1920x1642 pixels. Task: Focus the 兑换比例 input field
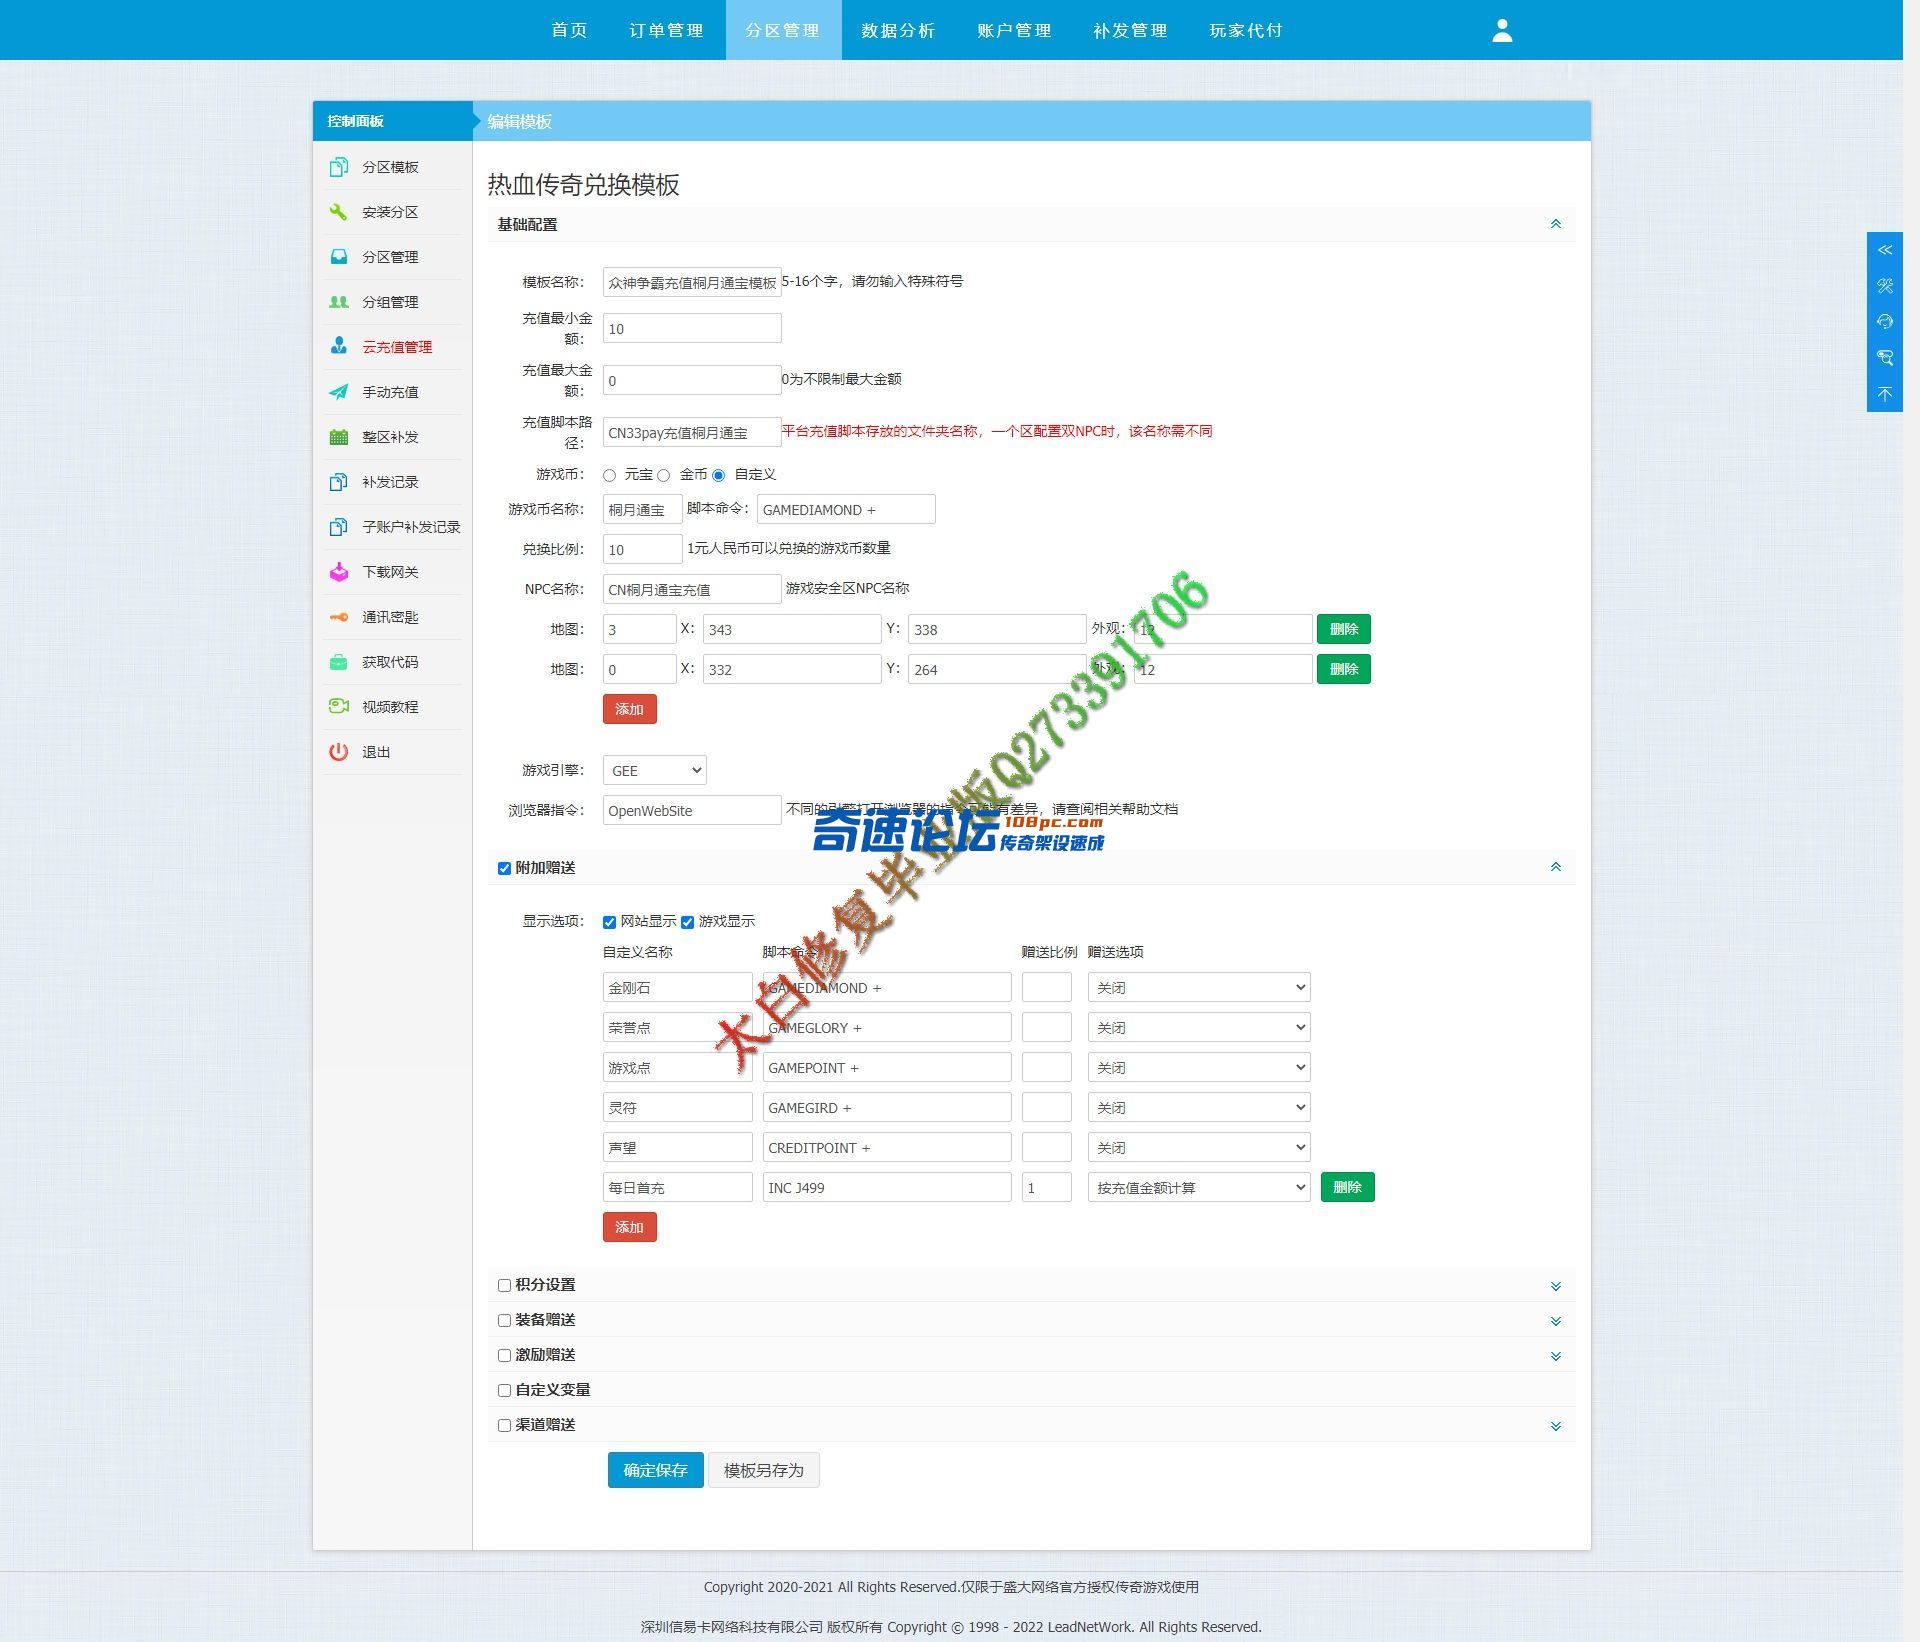pos(643,549)
